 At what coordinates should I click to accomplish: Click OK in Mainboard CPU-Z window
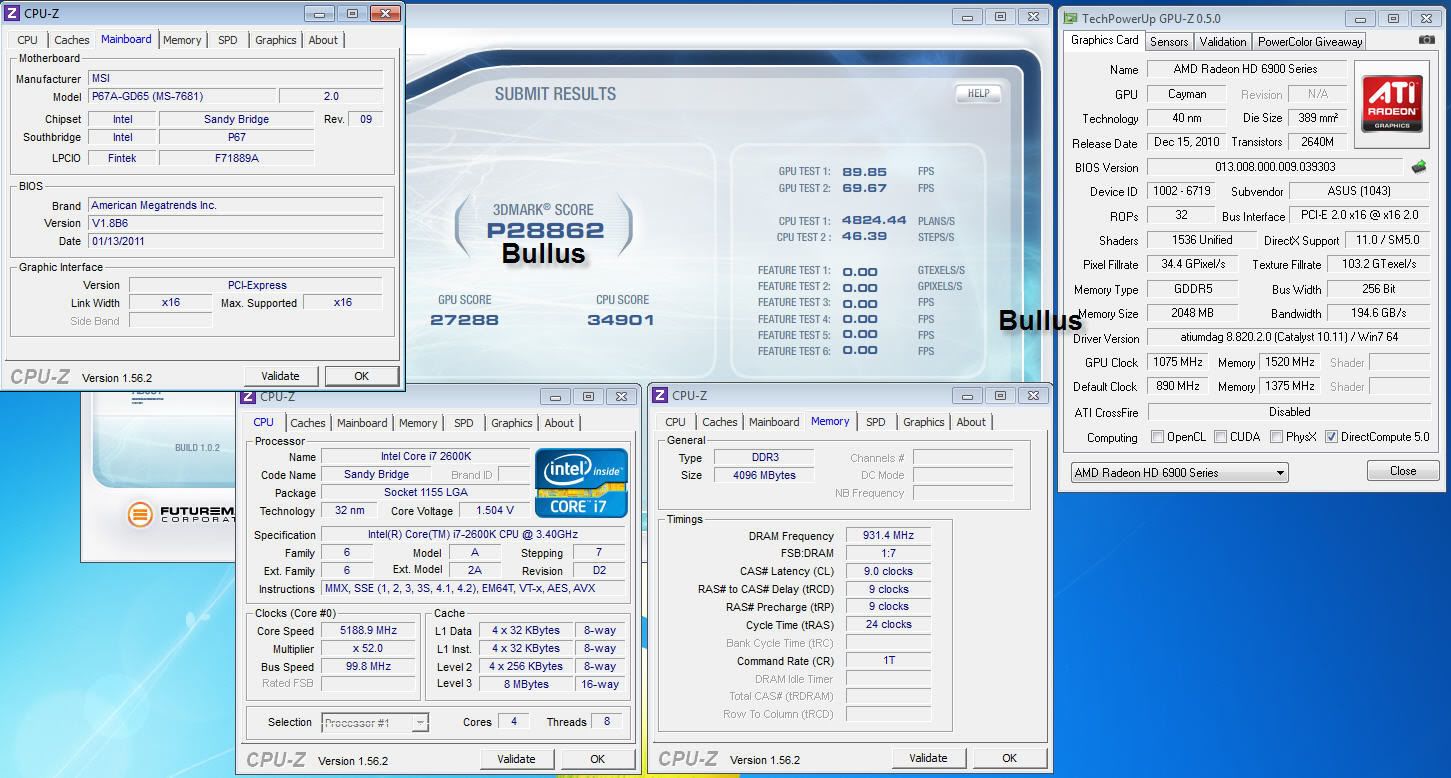click(x=361, y=376)
